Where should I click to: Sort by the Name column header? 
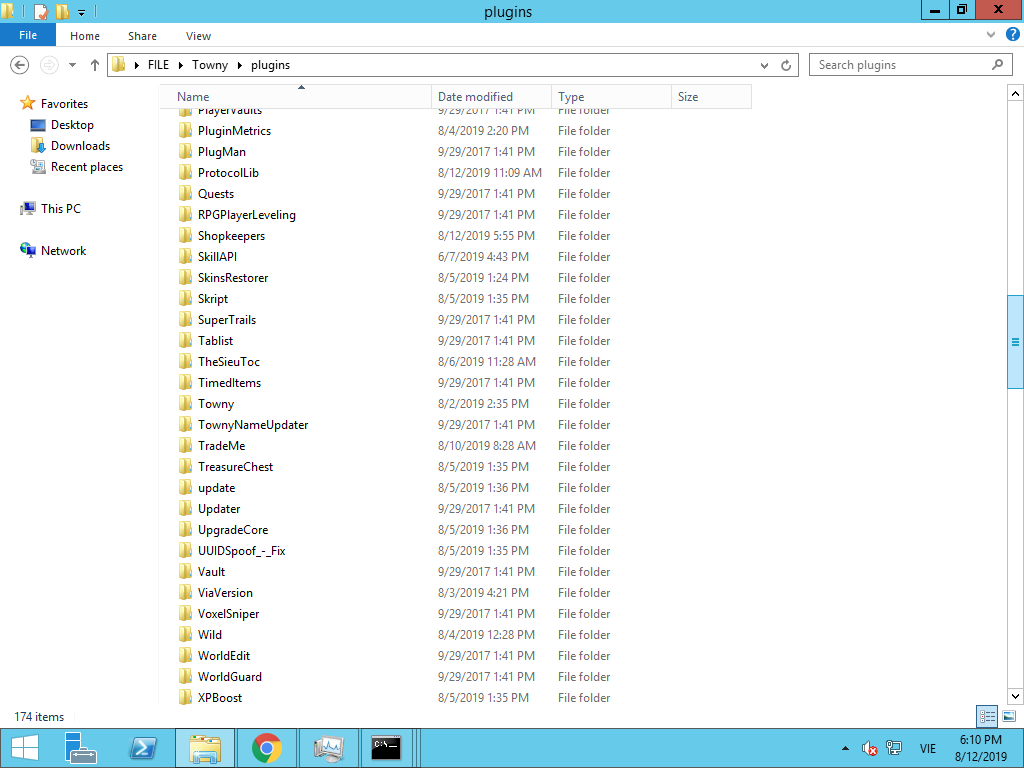(295, 97)
